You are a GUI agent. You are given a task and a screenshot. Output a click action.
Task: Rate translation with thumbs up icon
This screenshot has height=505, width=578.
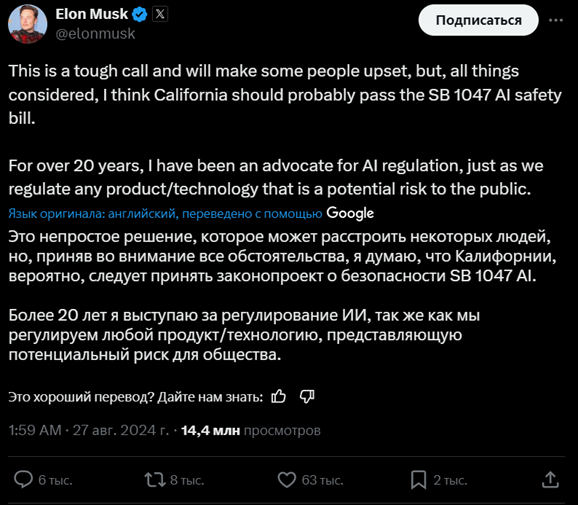(x=278, y=397)
